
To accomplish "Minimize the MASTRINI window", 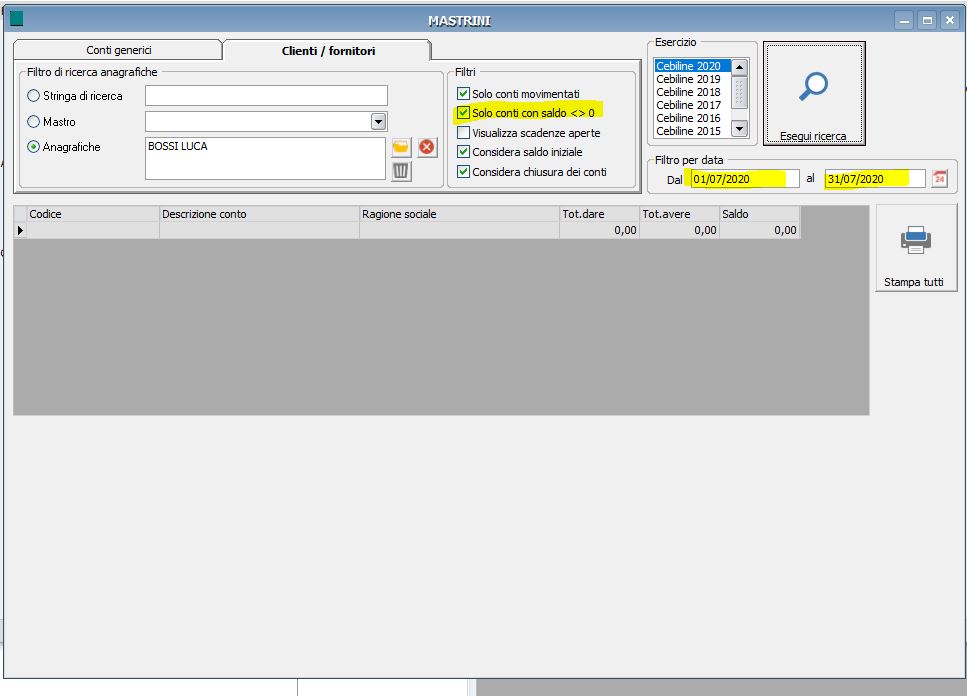I will click(904, 20).
